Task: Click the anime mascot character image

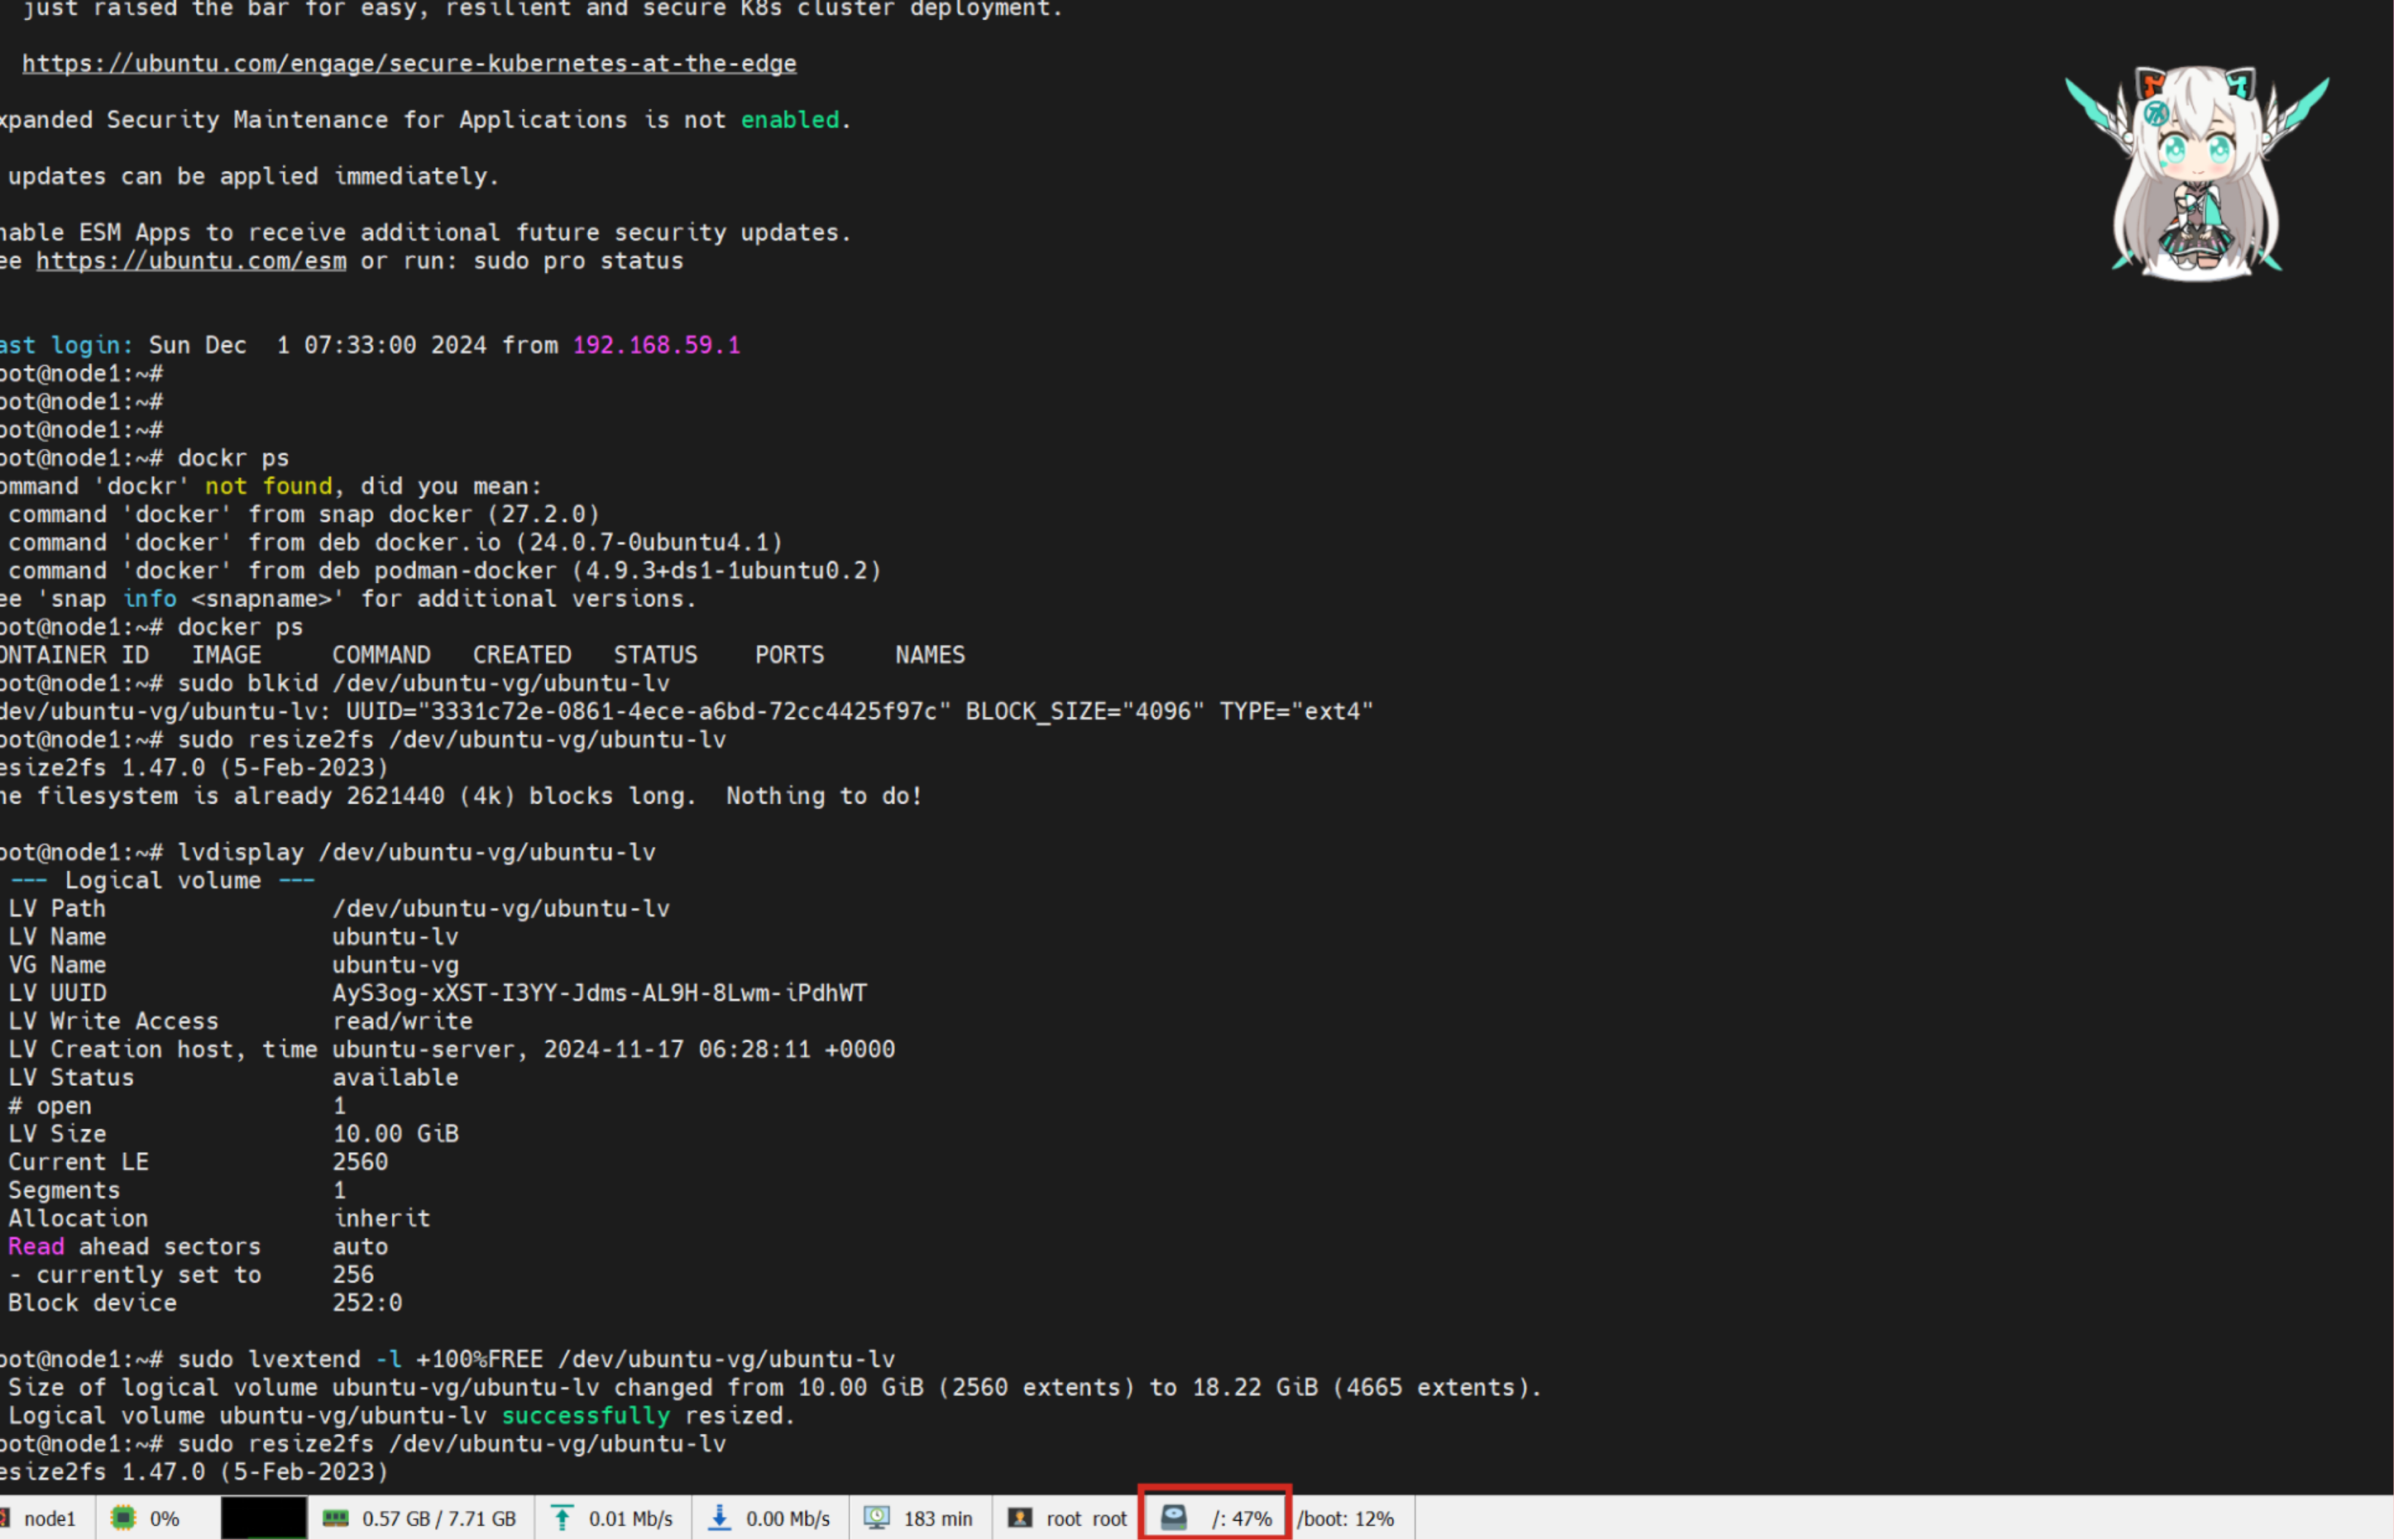Action: point(2197,173)
